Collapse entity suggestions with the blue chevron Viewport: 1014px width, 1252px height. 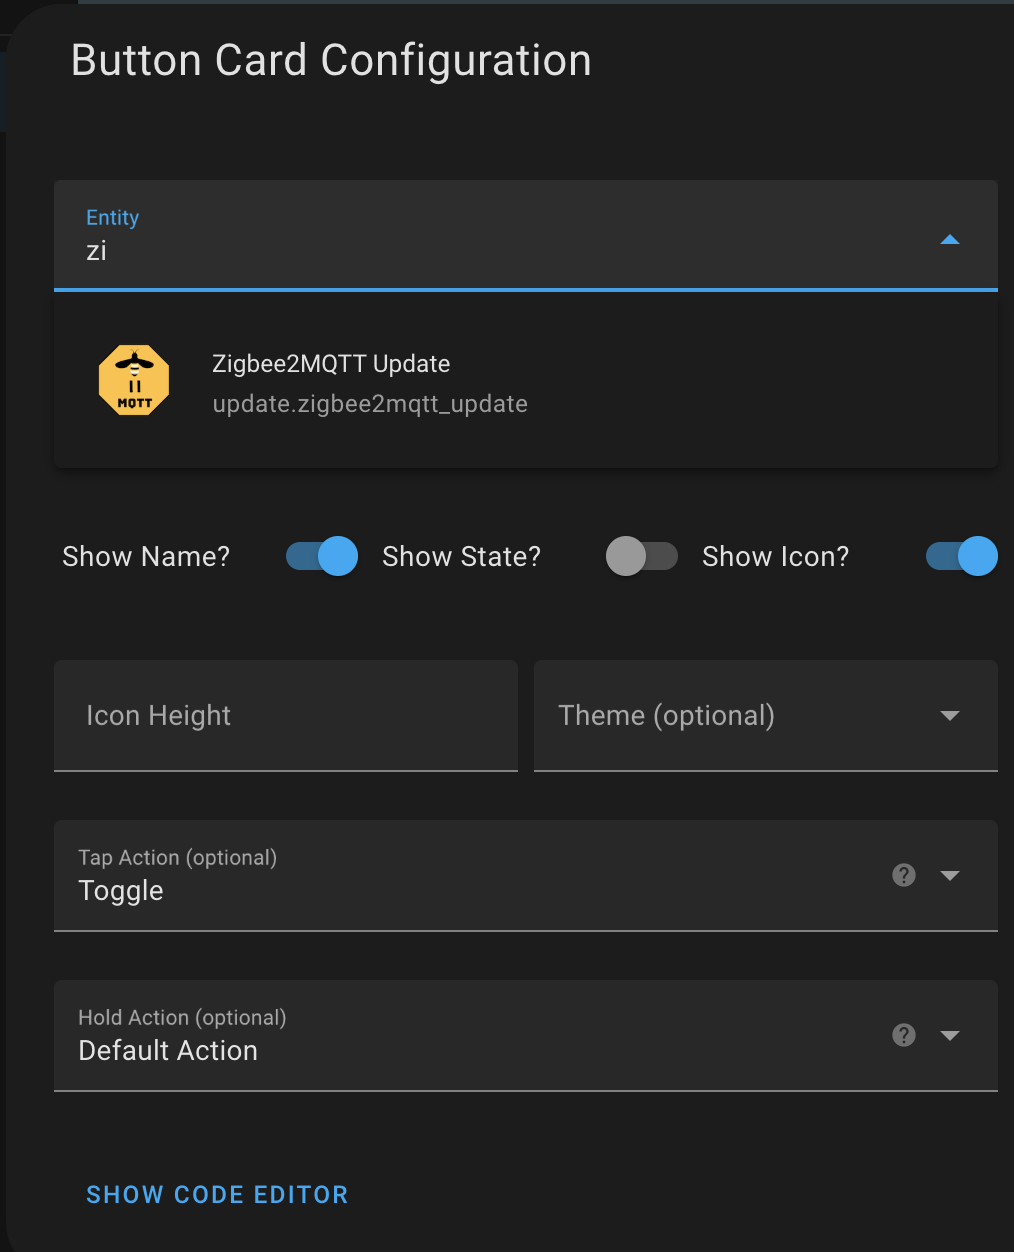click(949, 239)
